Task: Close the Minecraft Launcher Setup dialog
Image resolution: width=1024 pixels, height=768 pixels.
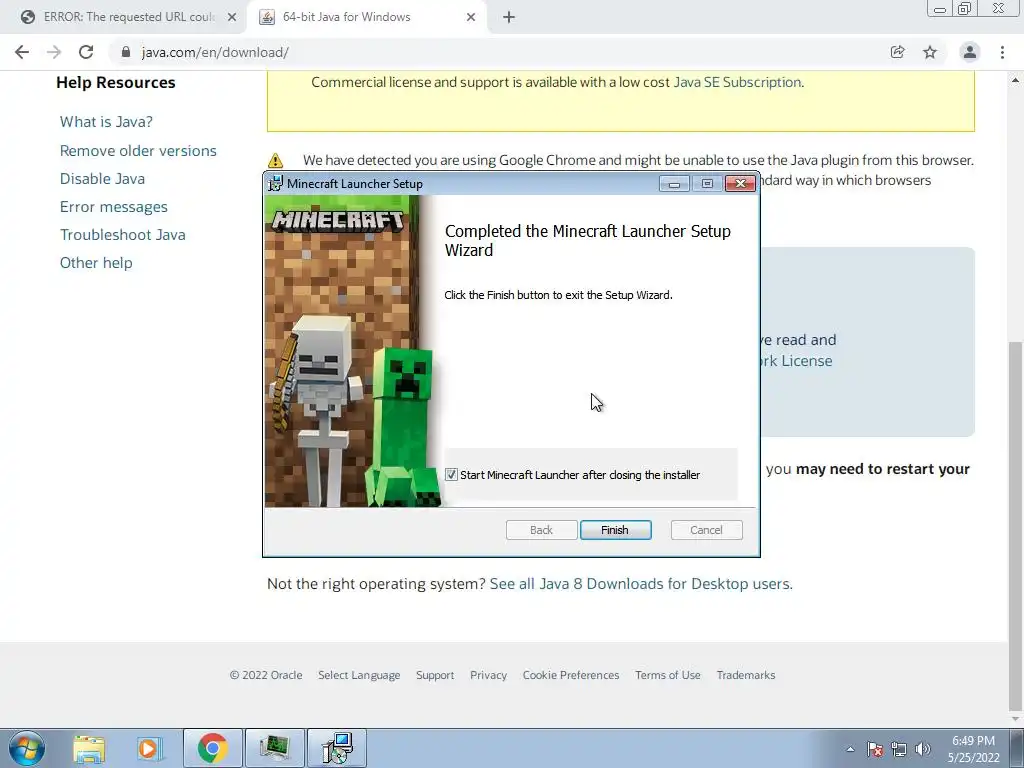Action: click(741, 184)
